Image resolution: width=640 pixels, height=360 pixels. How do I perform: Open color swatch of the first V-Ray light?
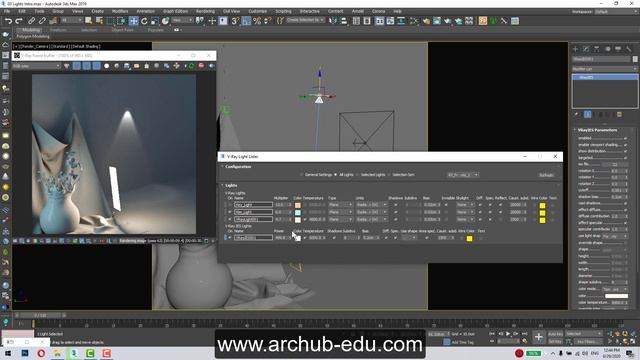298,205
